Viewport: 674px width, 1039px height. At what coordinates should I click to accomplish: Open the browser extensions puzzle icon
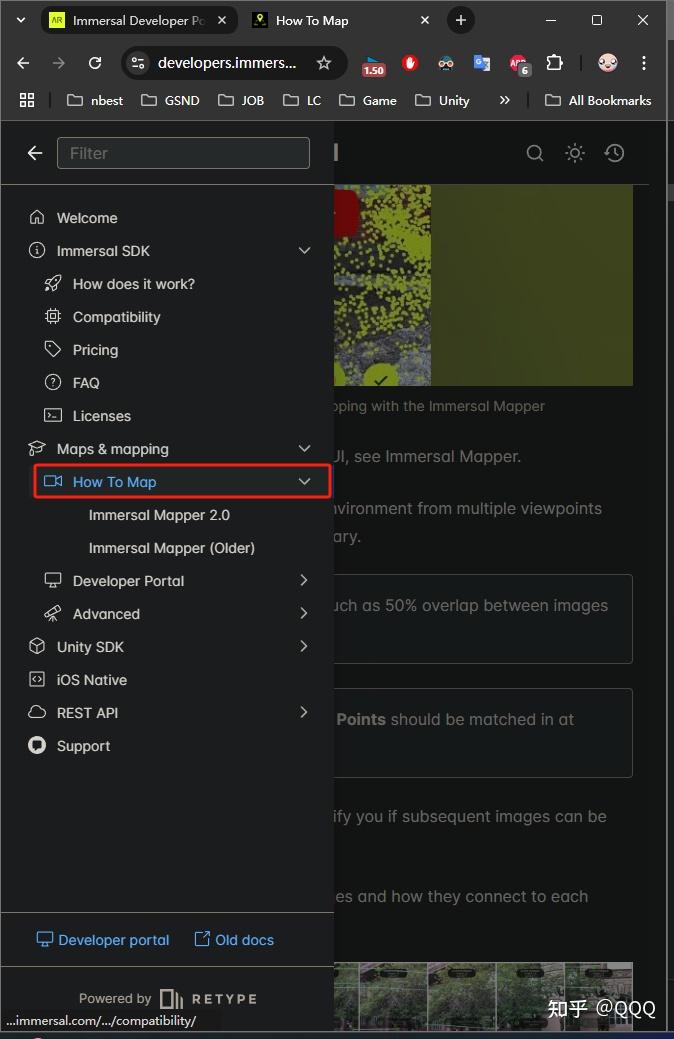click(554, 63)
